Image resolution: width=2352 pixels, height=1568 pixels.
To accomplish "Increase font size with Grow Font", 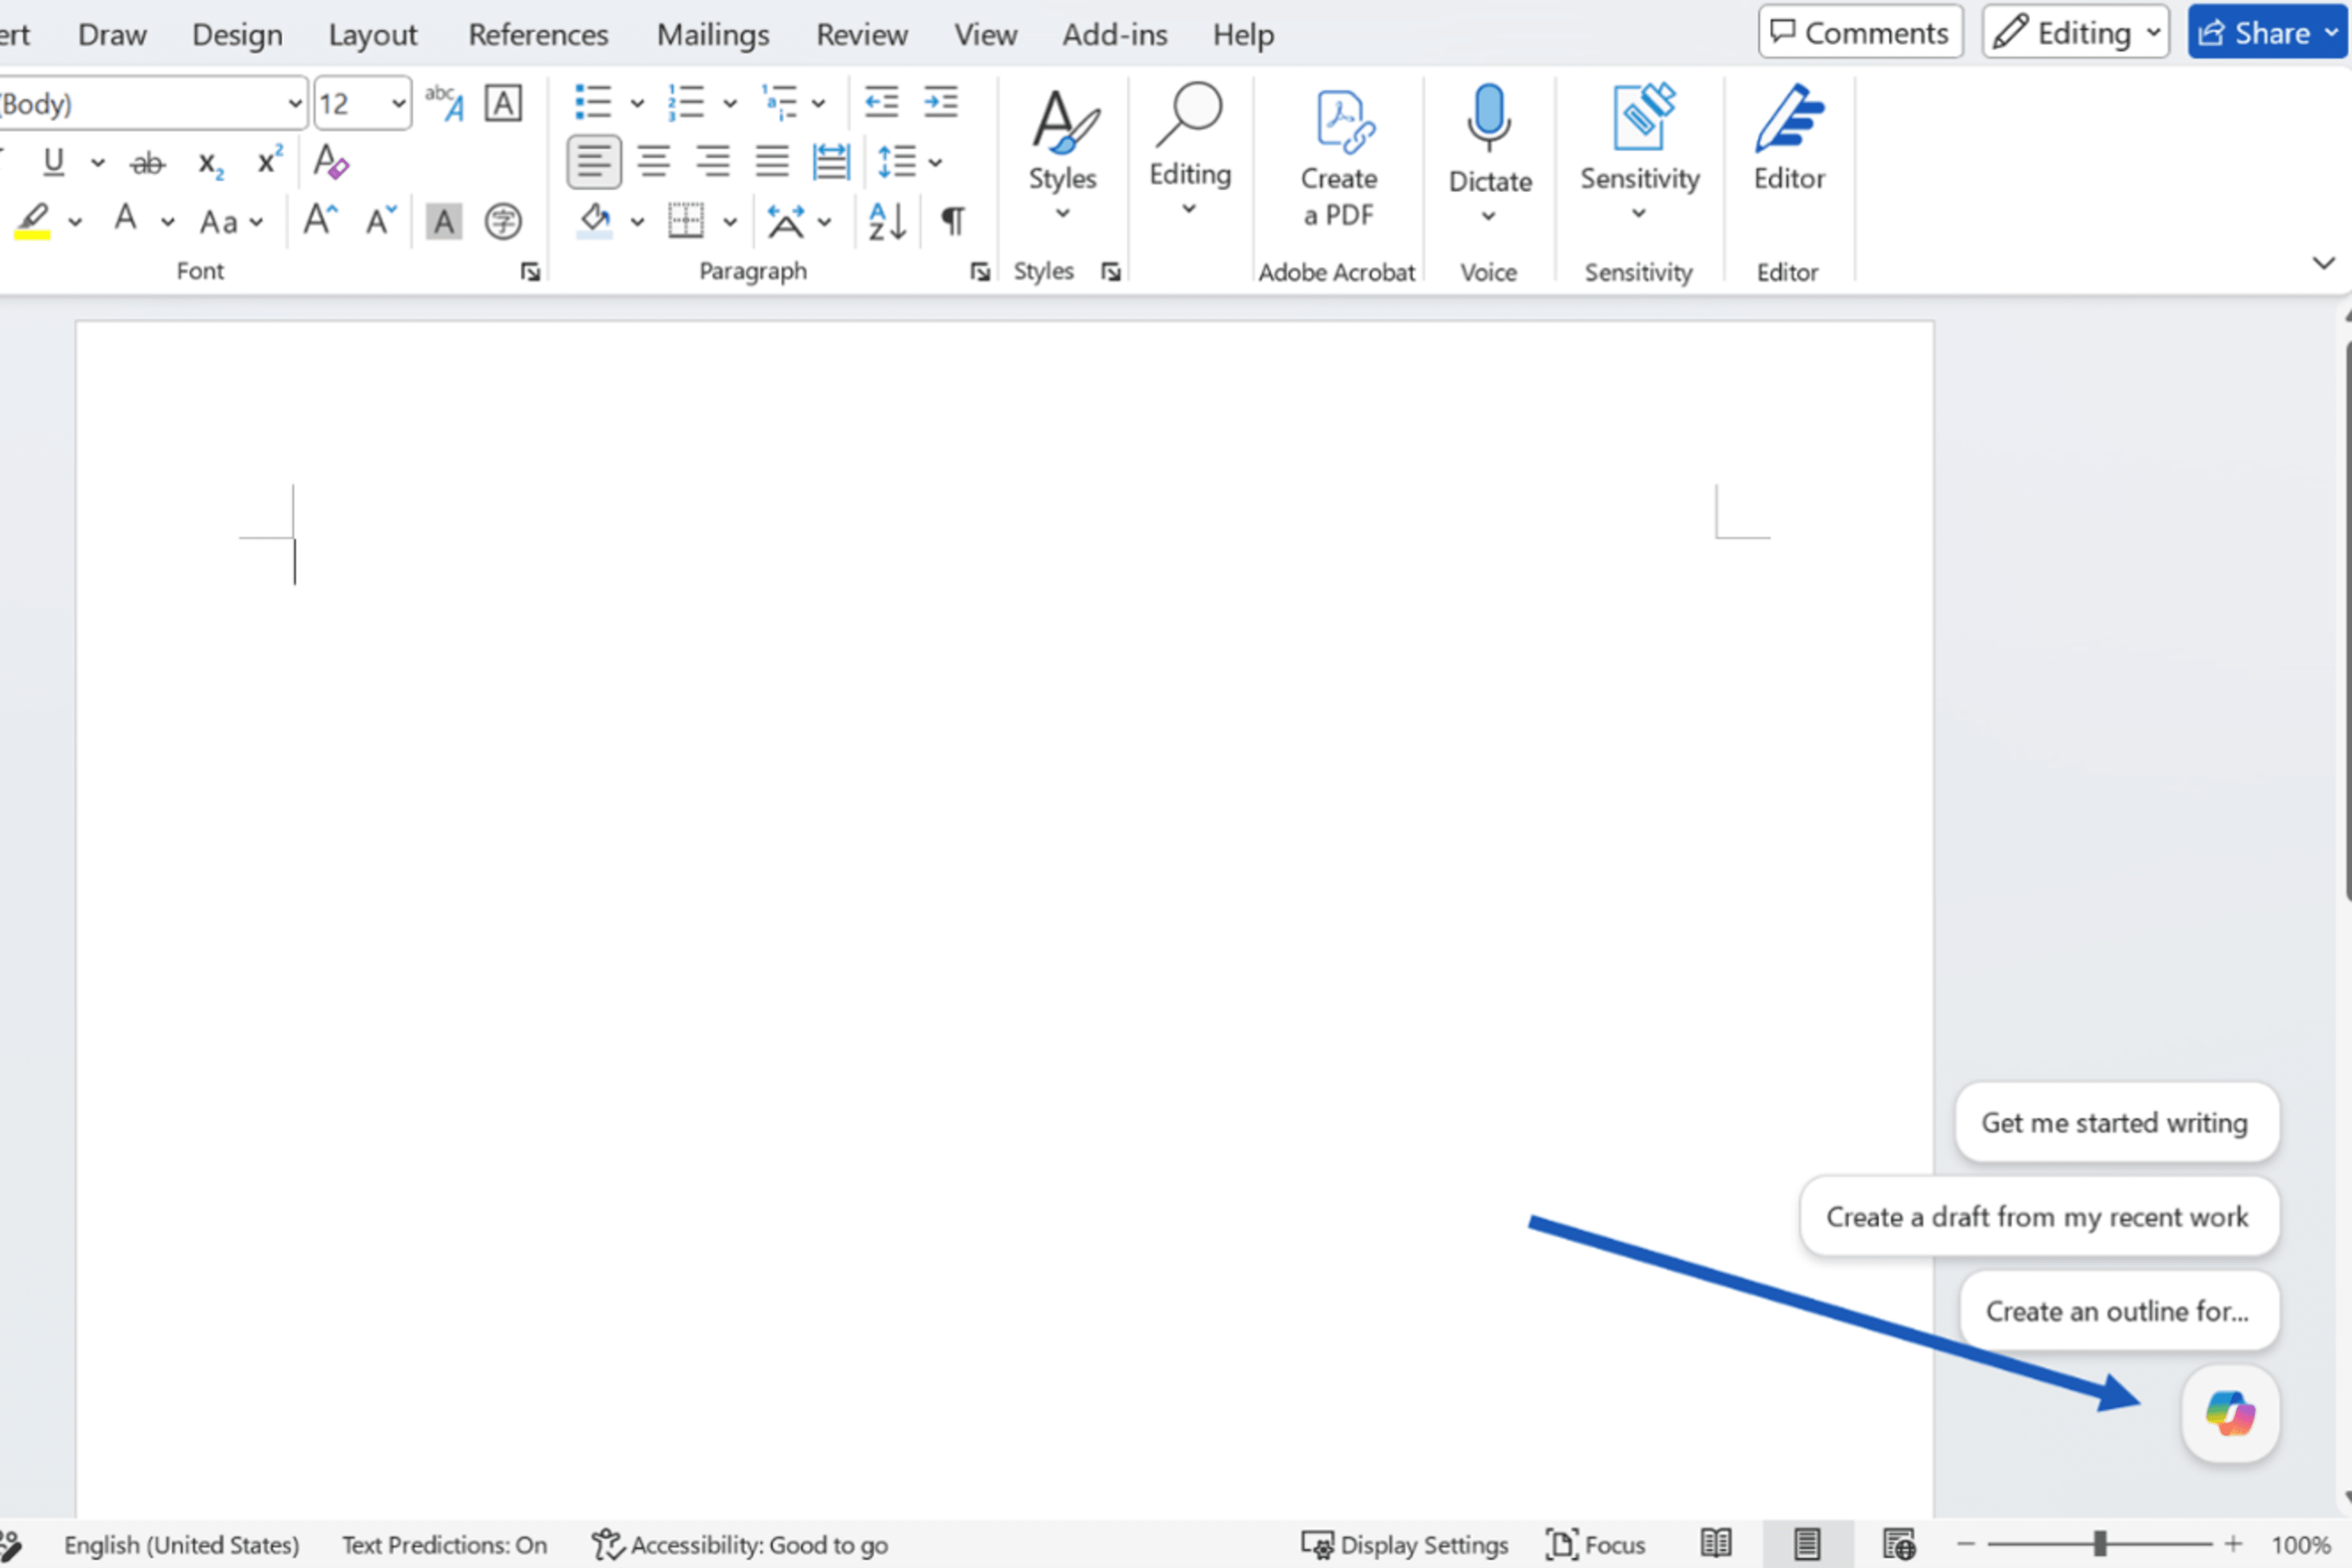I will pyautogui.click(x=320, y=219).
